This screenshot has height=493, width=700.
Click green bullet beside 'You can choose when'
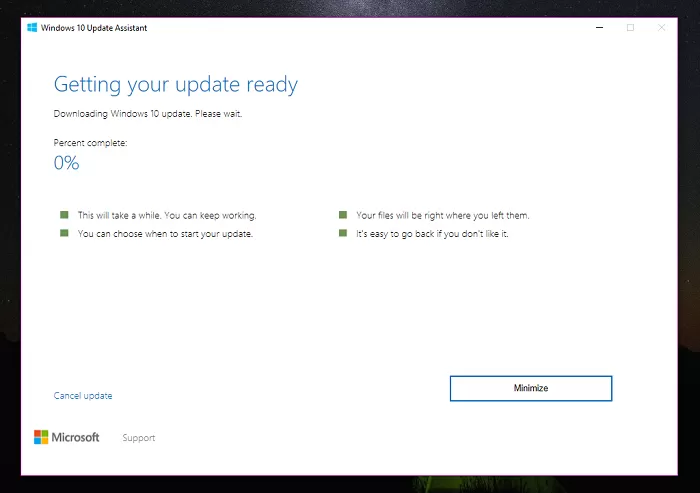[x=64, y=233]
